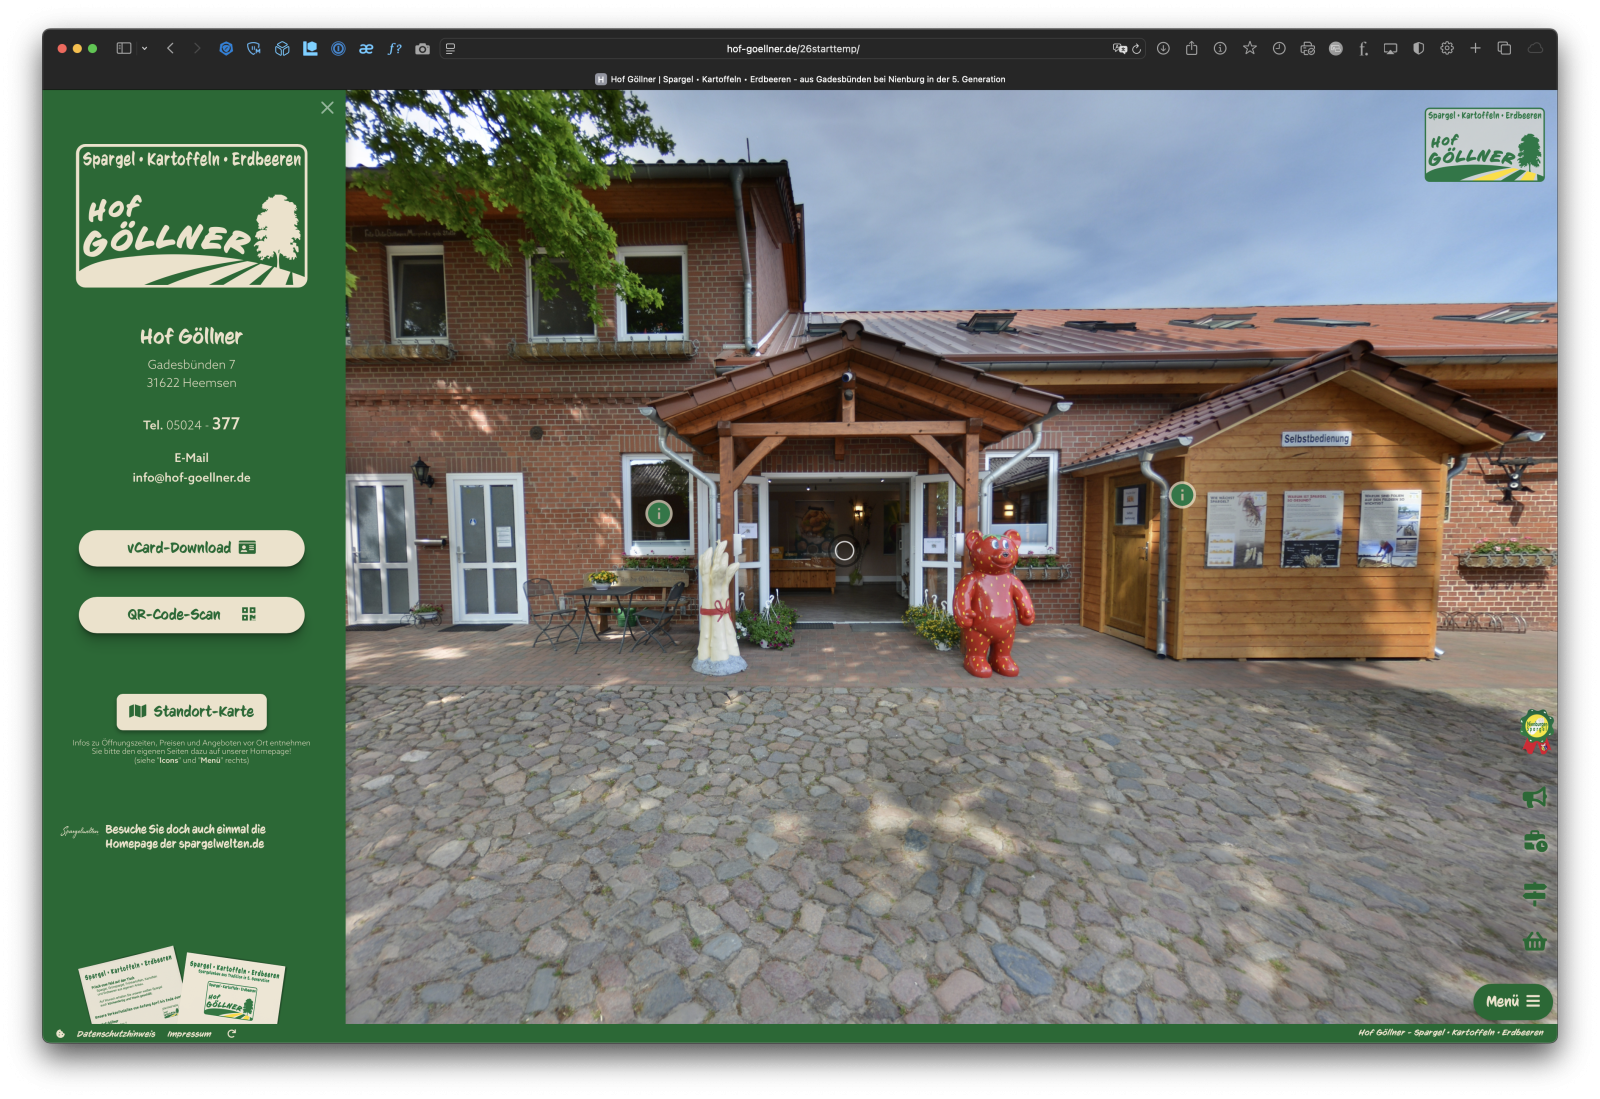The width and height of the screenshot is (1600, 1099).
Task: Click the green megaphone announcements icon
Action: click(1534, 797)
